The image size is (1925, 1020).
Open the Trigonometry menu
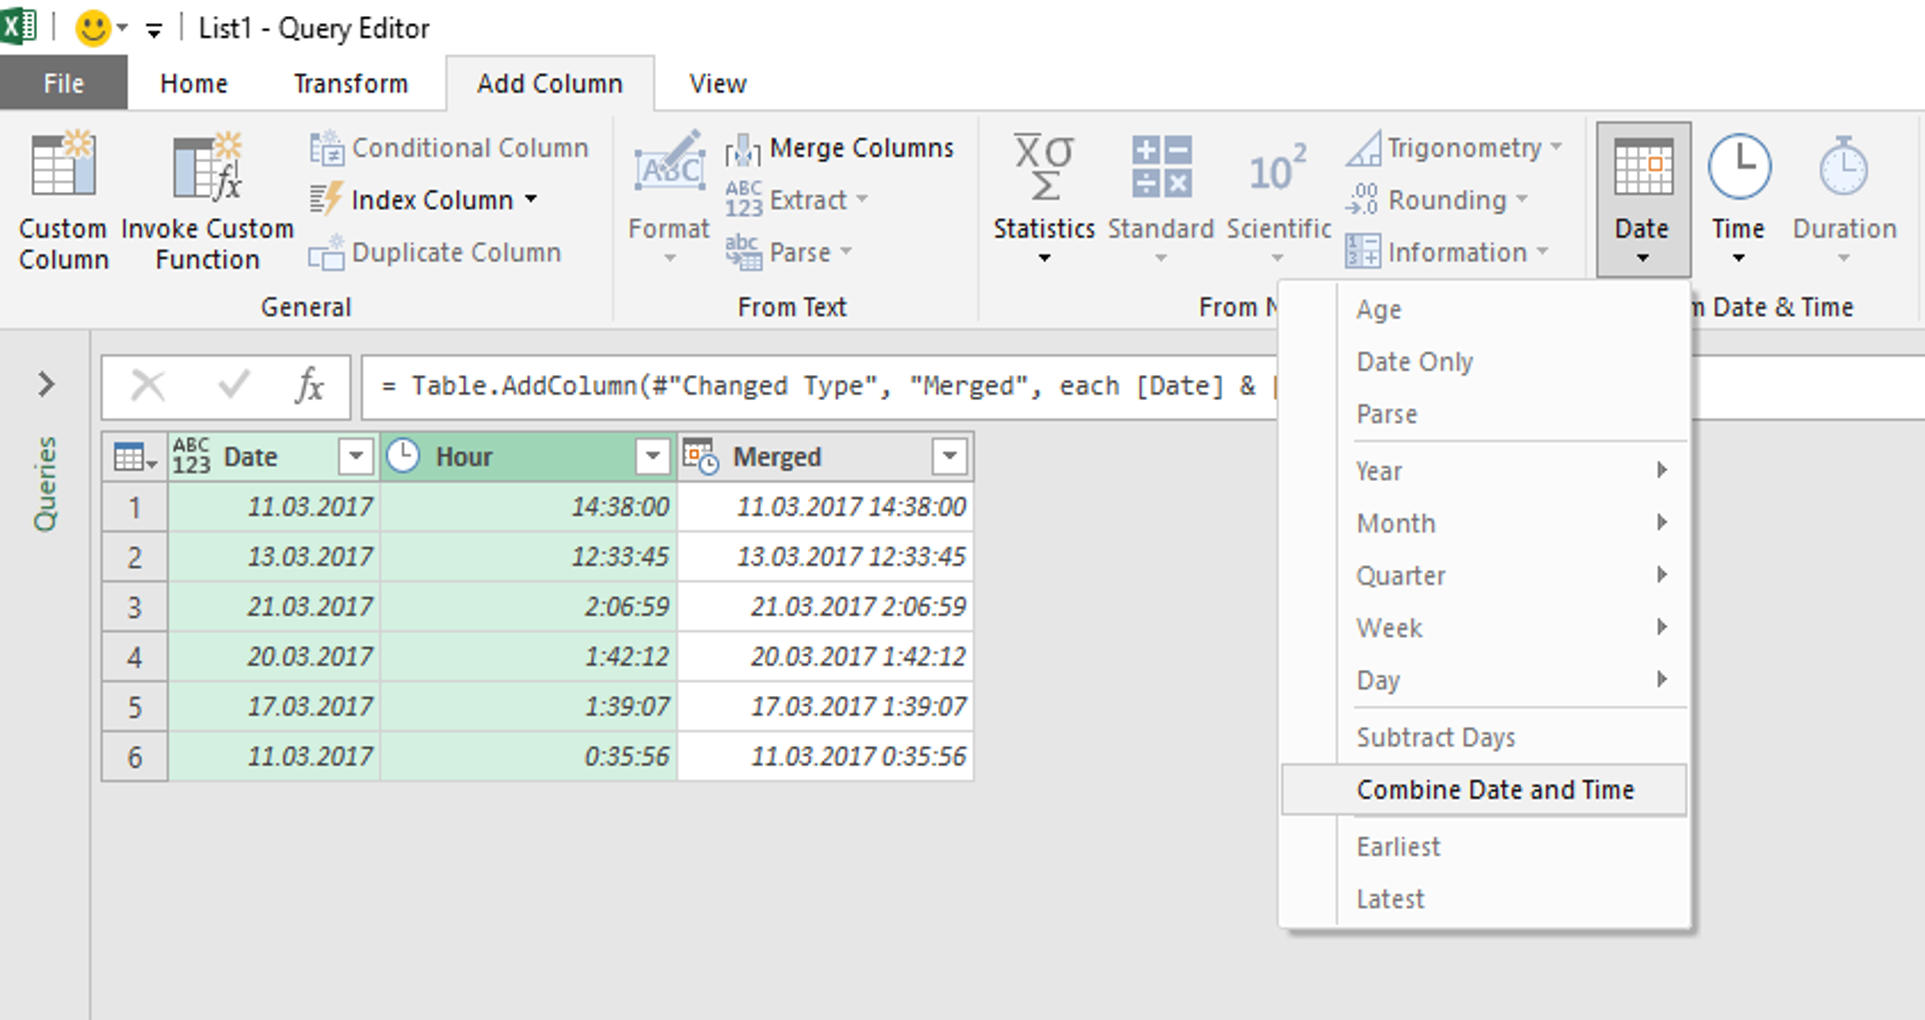[x=1454, y=148]
